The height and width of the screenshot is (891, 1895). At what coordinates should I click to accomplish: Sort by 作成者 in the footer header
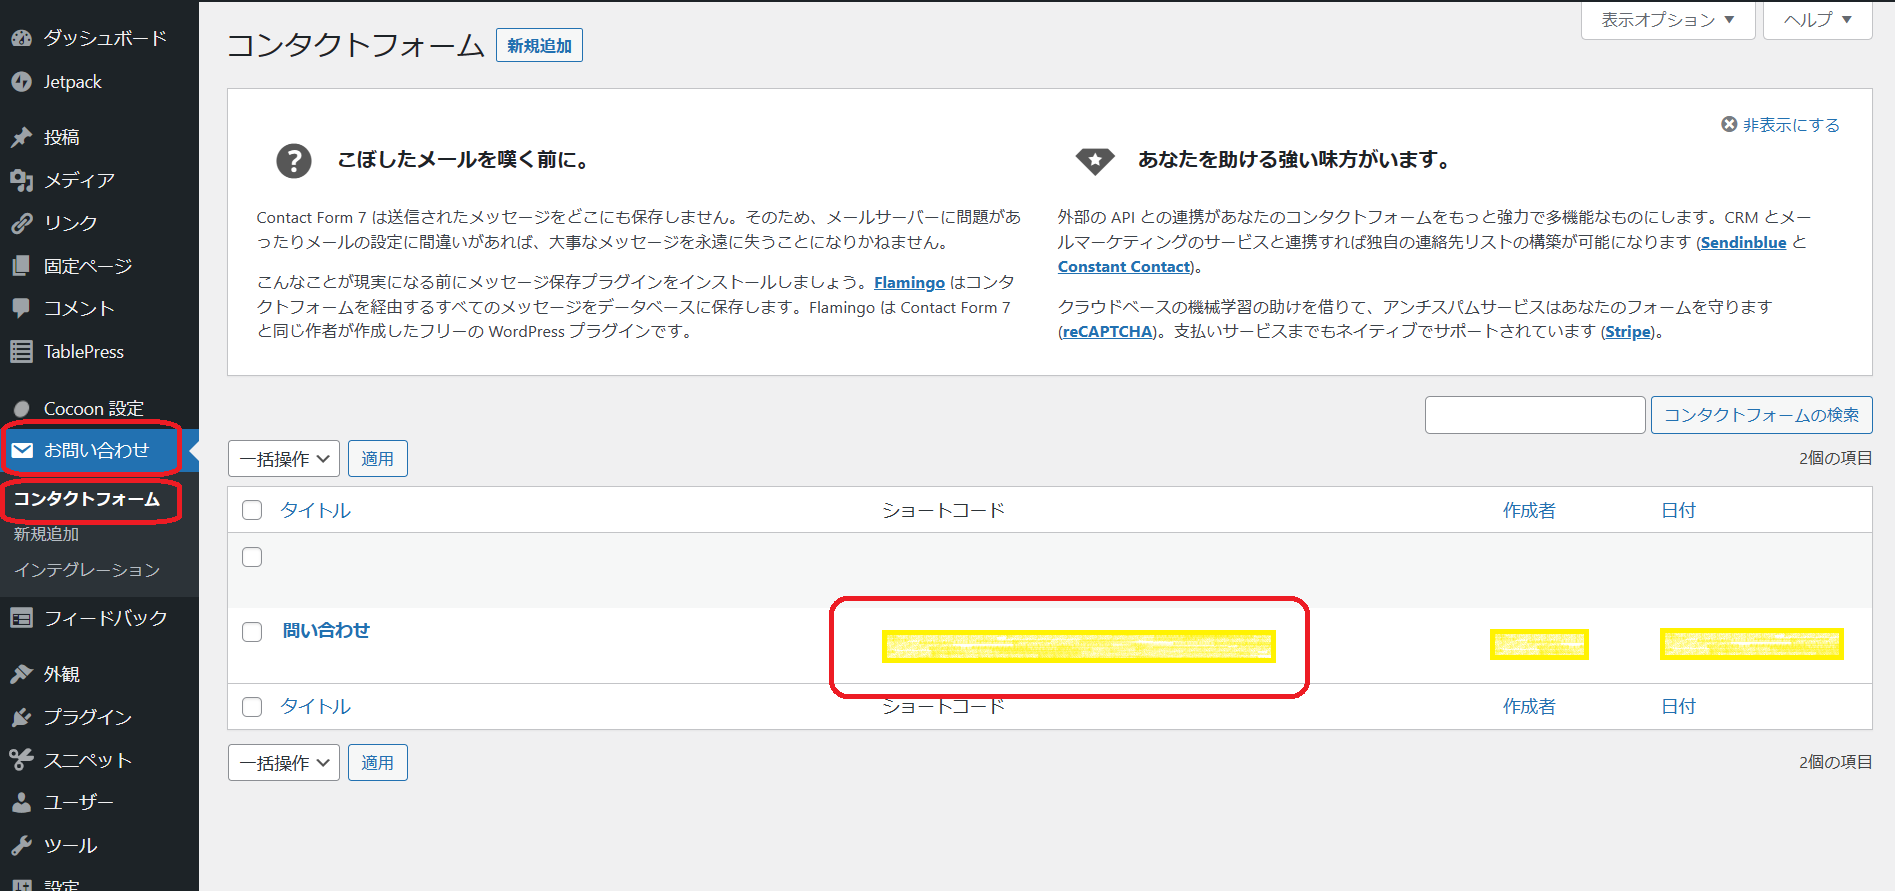(1529, 706)
